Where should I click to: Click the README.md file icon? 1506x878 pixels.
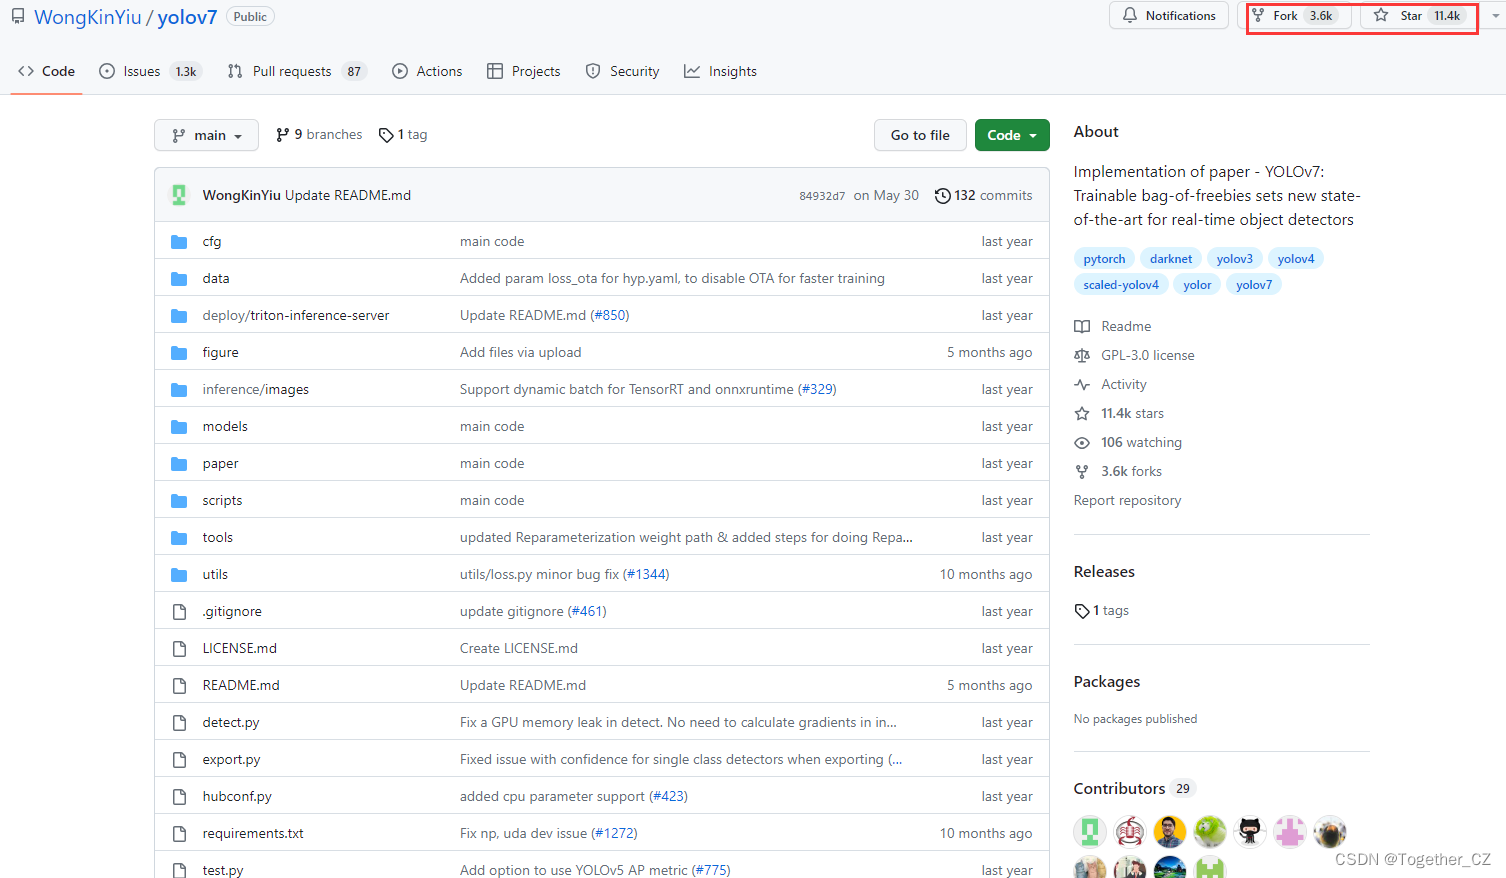[179, 685]
